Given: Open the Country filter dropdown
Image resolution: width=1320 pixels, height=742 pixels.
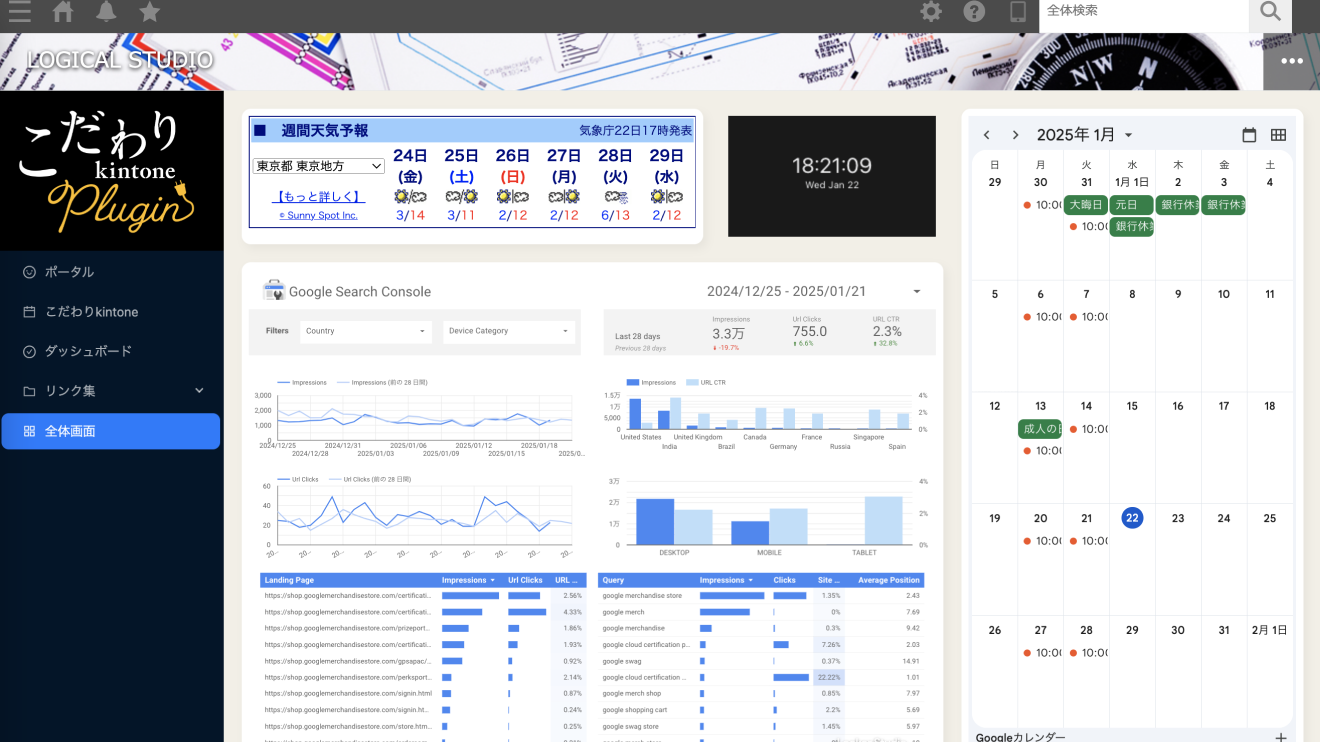Looking at the screenshot, I should click(367, 331).
